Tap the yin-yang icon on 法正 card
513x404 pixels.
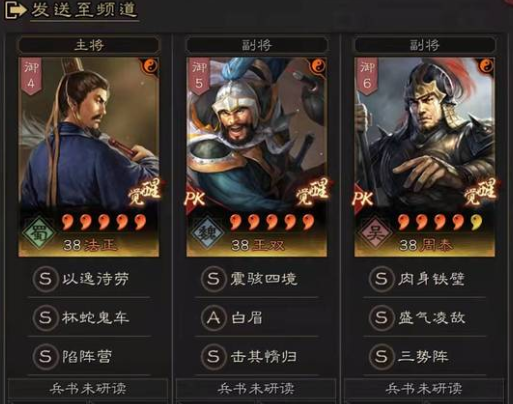coord(151,65)
